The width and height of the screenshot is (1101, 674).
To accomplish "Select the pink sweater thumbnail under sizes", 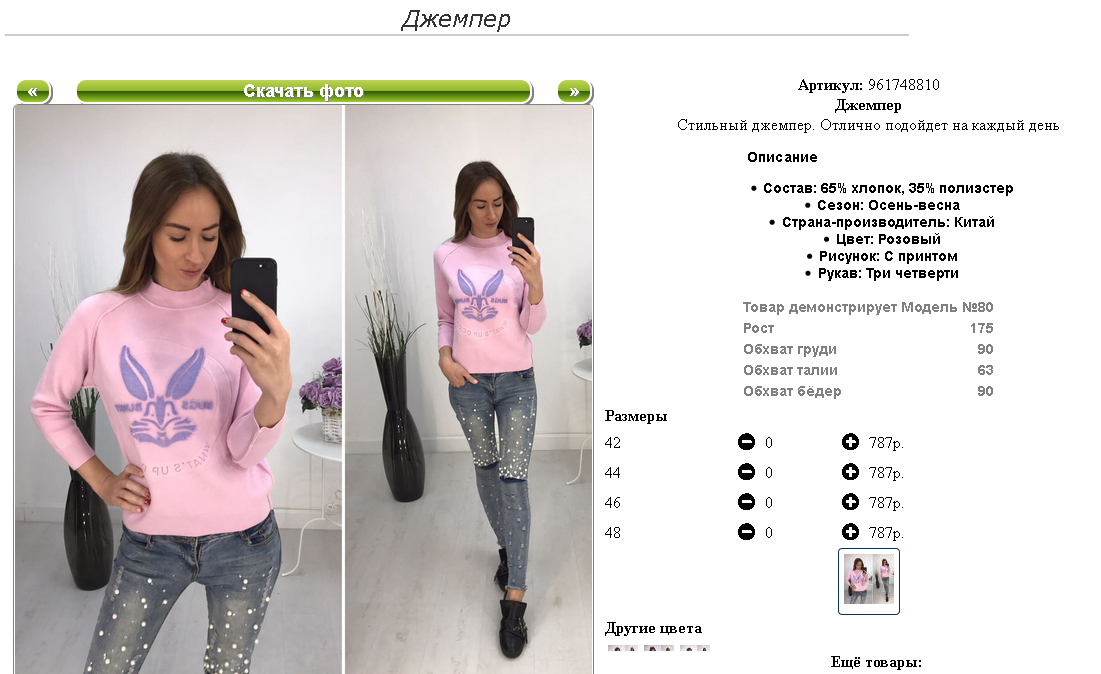I will [869, 581].
